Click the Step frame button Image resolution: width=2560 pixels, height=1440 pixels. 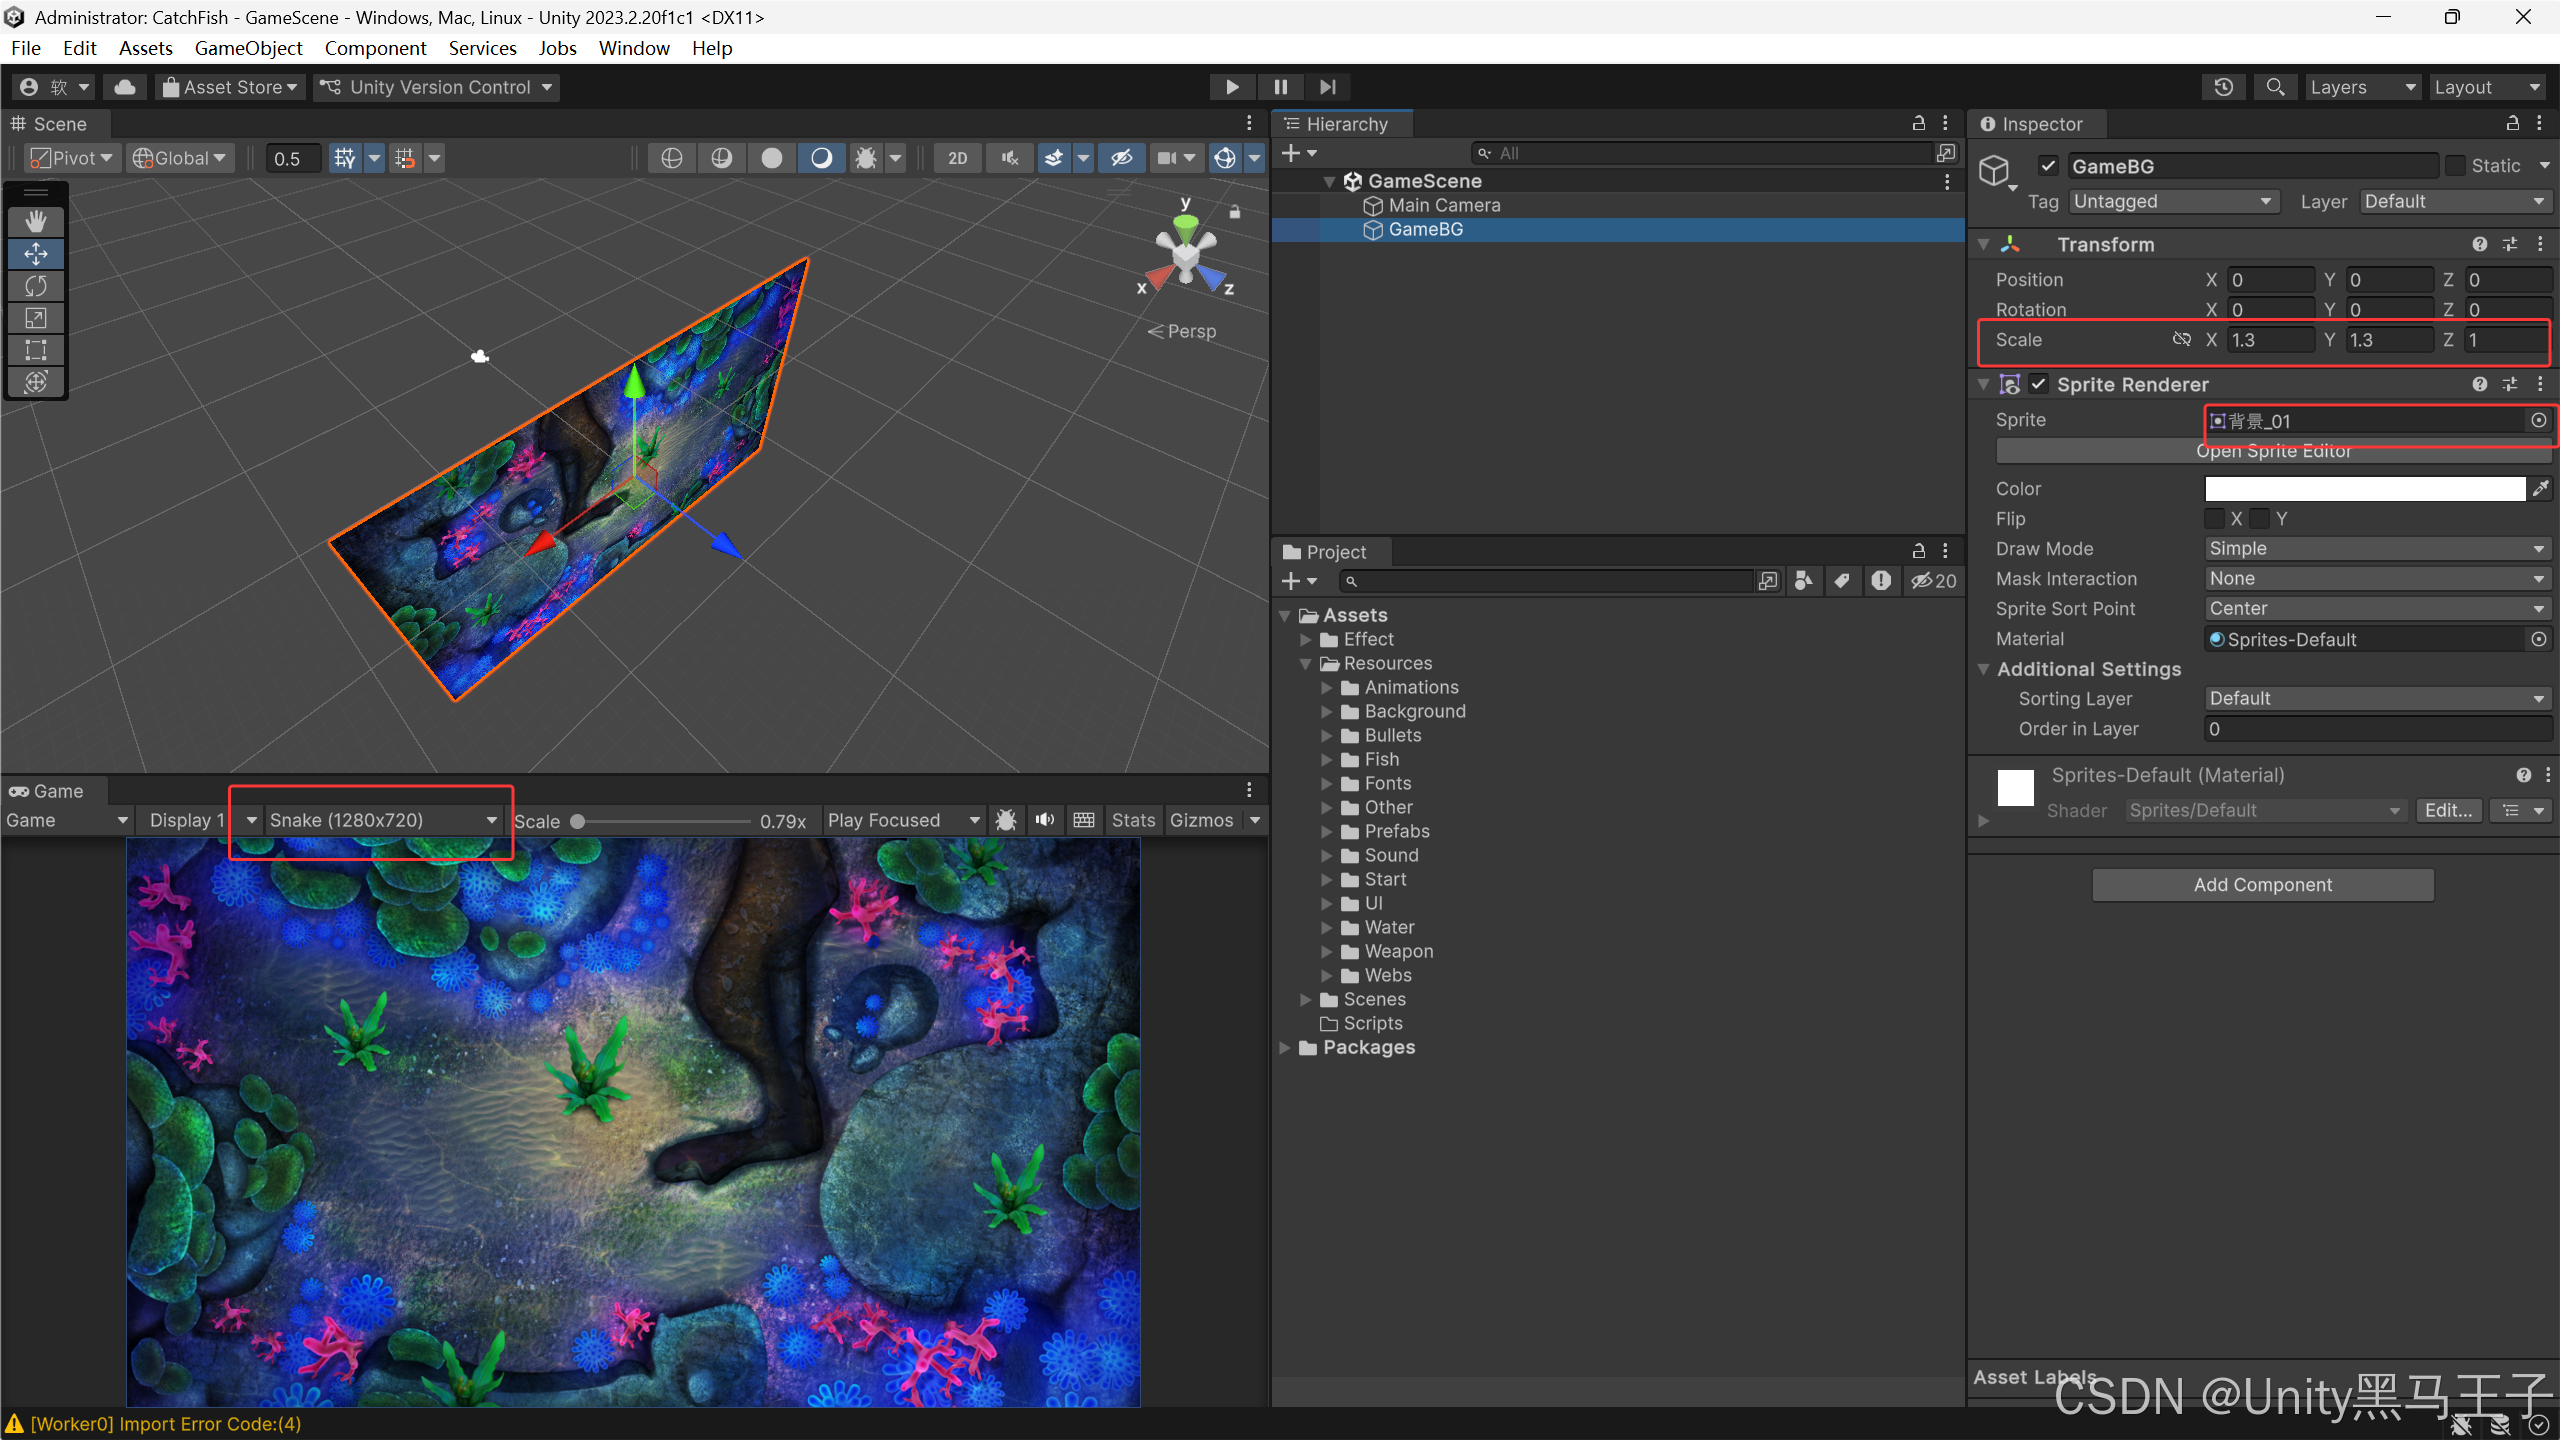point(1328,87)
